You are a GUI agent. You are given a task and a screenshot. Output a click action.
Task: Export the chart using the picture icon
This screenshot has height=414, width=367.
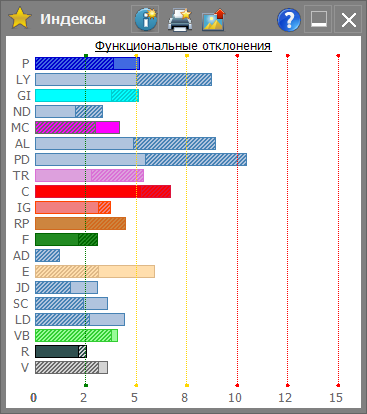[214, 20]
